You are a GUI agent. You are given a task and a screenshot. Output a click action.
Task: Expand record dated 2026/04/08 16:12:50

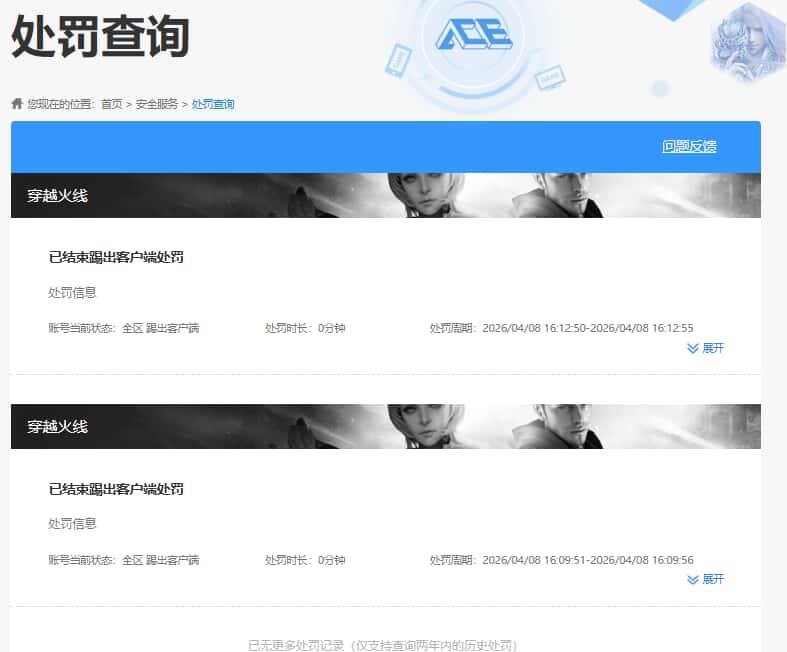[x=705, y=348]
